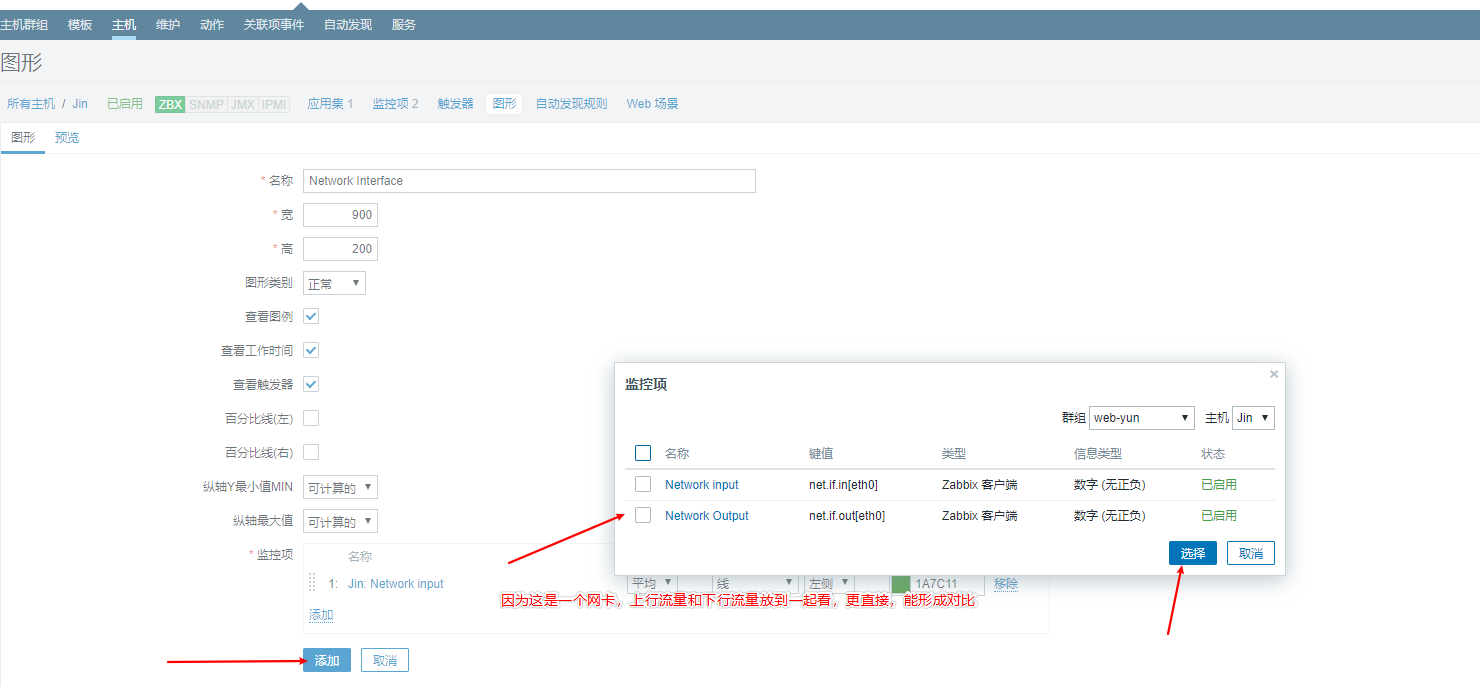Screen dimensions: 1480x686
Task: Switch to the 预览 tab
Action: [x=67, y=138]
